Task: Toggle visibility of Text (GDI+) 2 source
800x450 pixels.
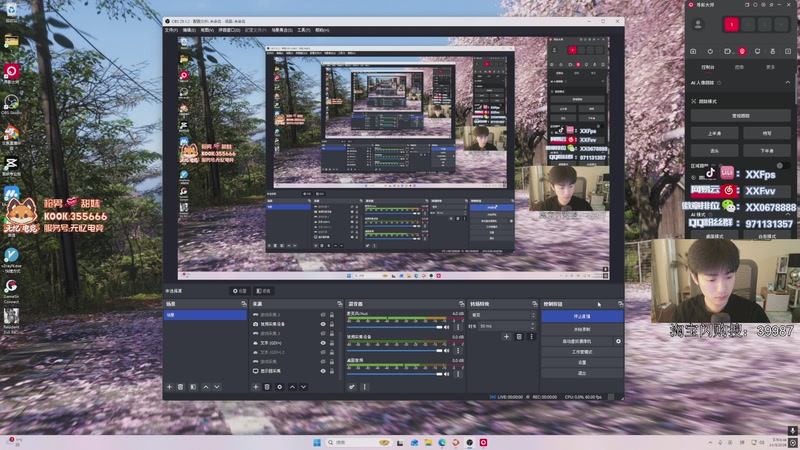Action: [x=323, y=352]
